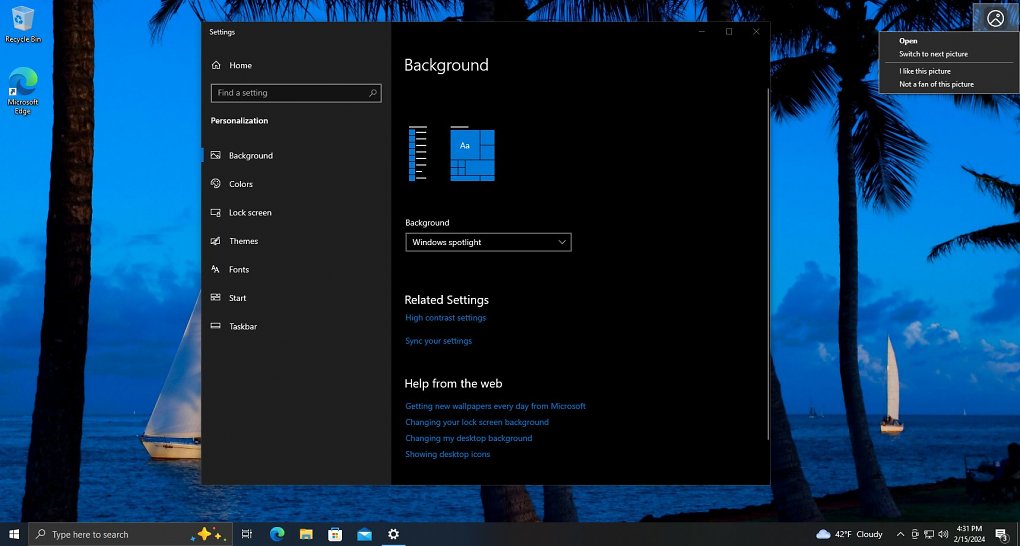
Task: Click the Background page heading text
Action: [x=446, y=65]
